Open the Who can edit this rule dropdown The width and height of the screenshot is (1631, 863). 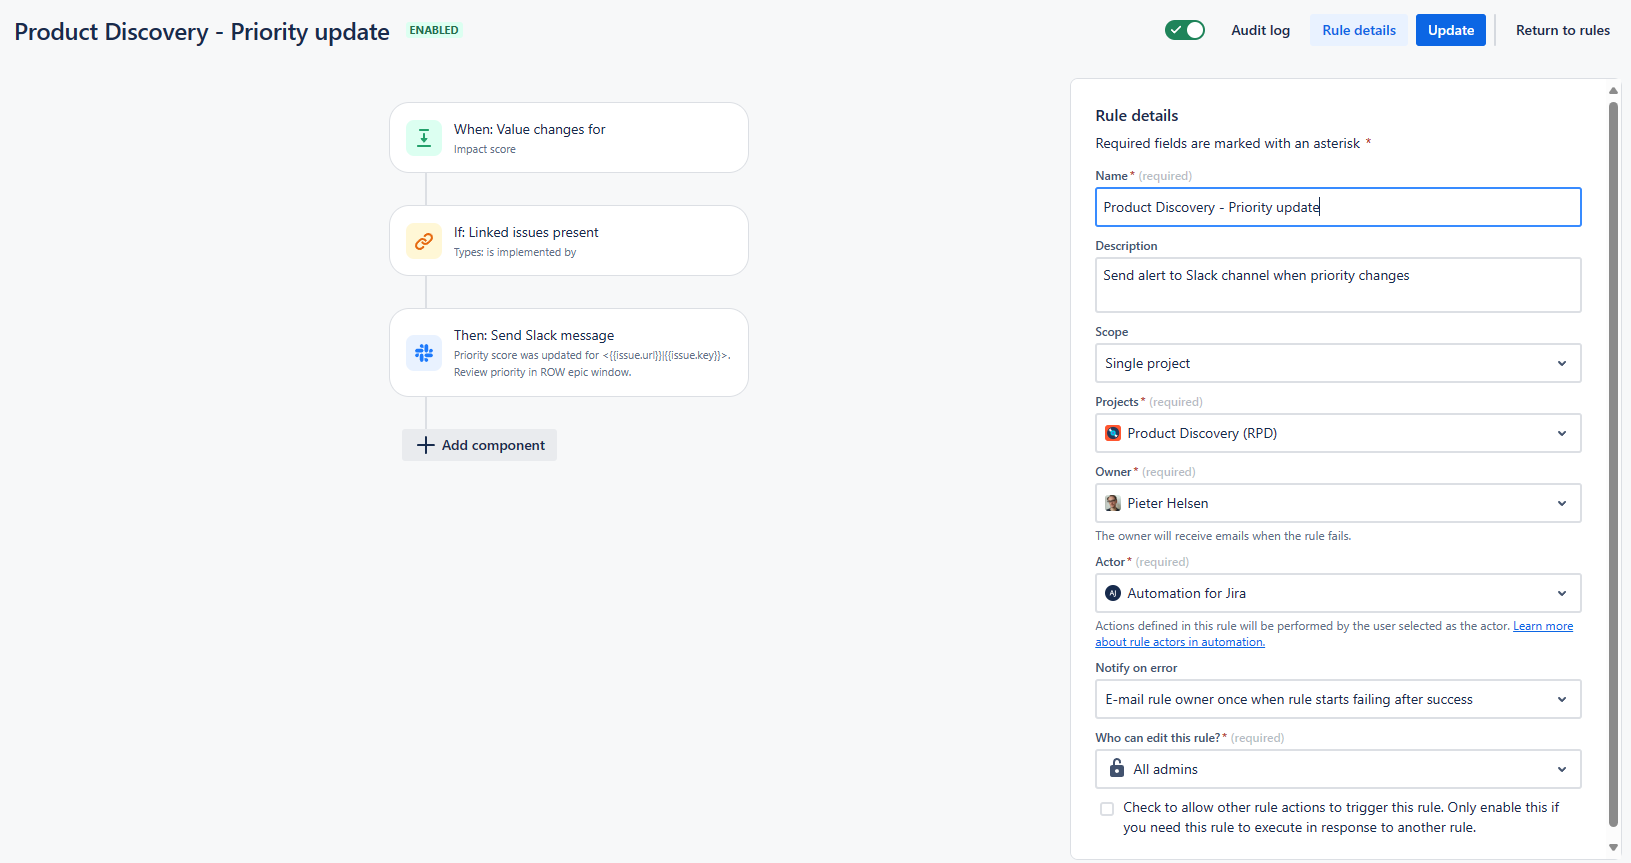(x=1338, y=769)
